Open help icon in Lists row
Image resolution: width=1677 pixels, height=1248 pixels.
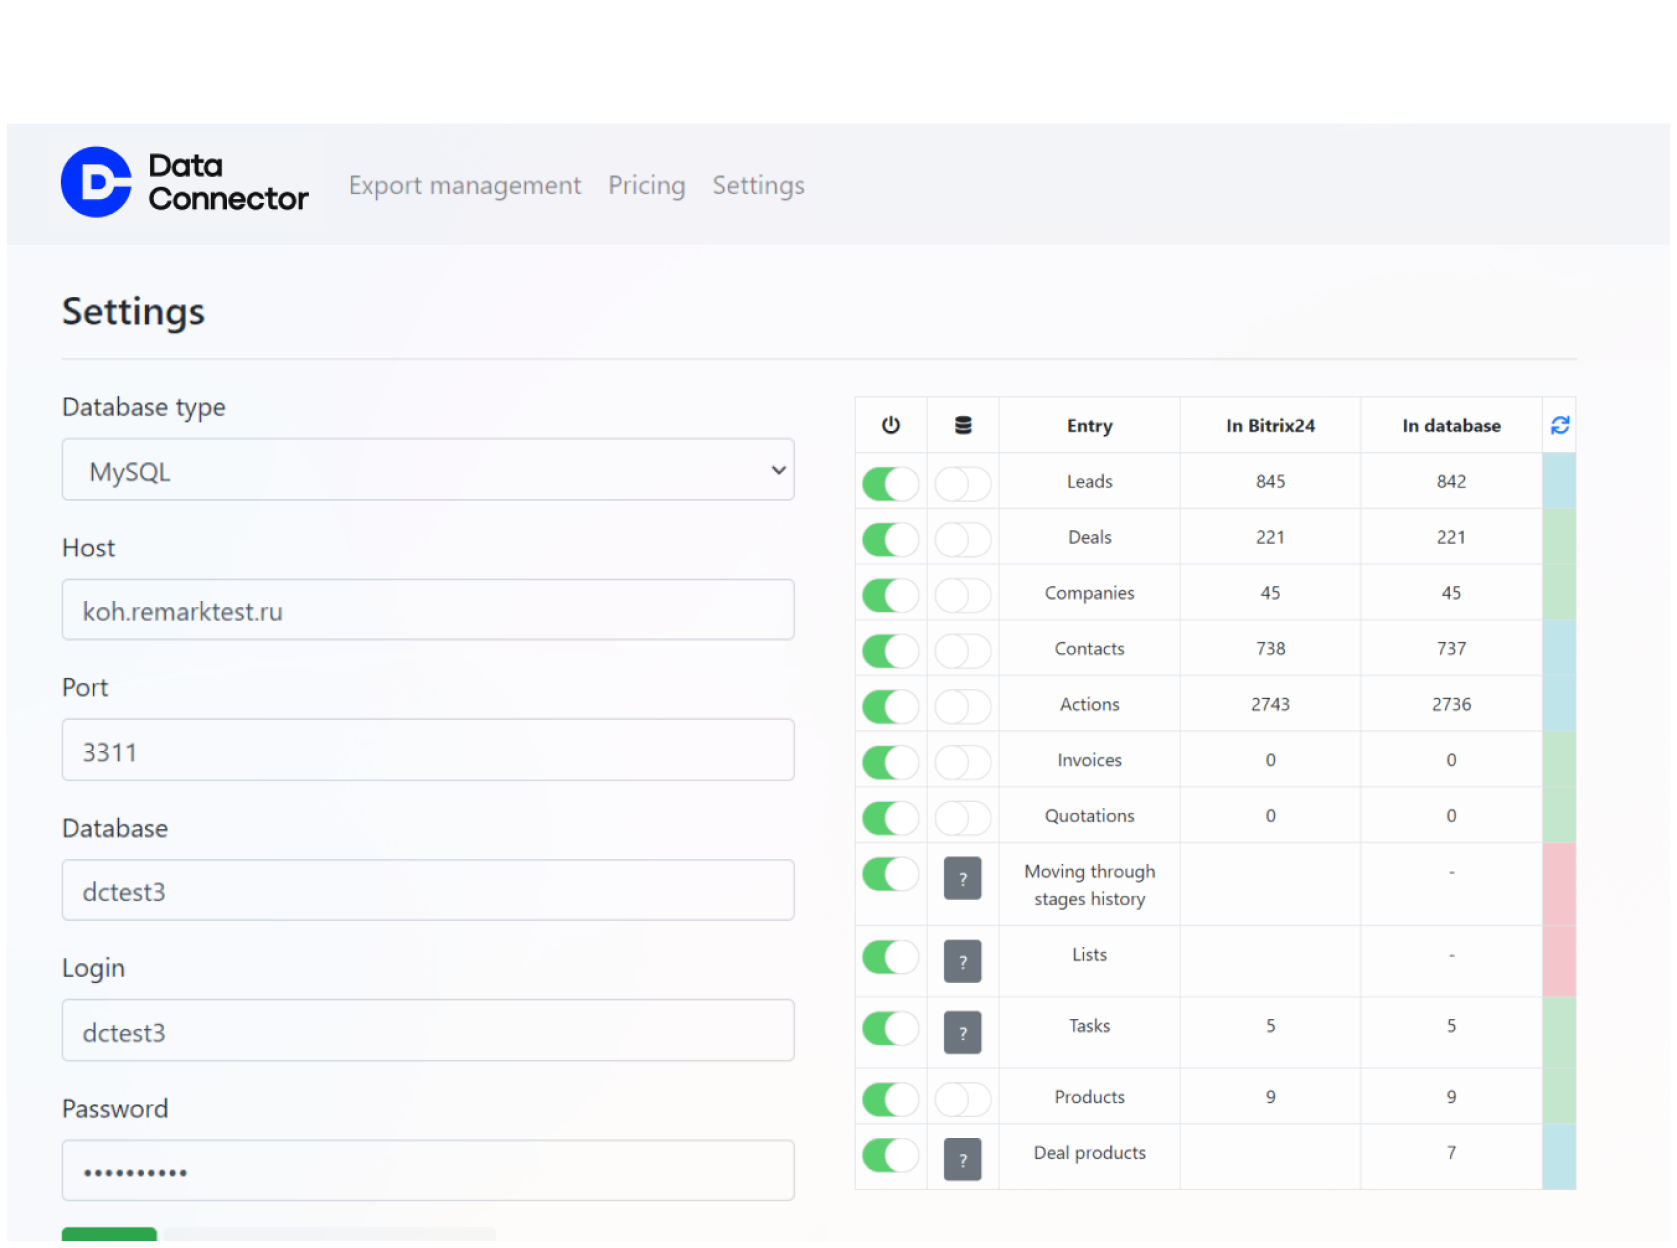point(963,961)
